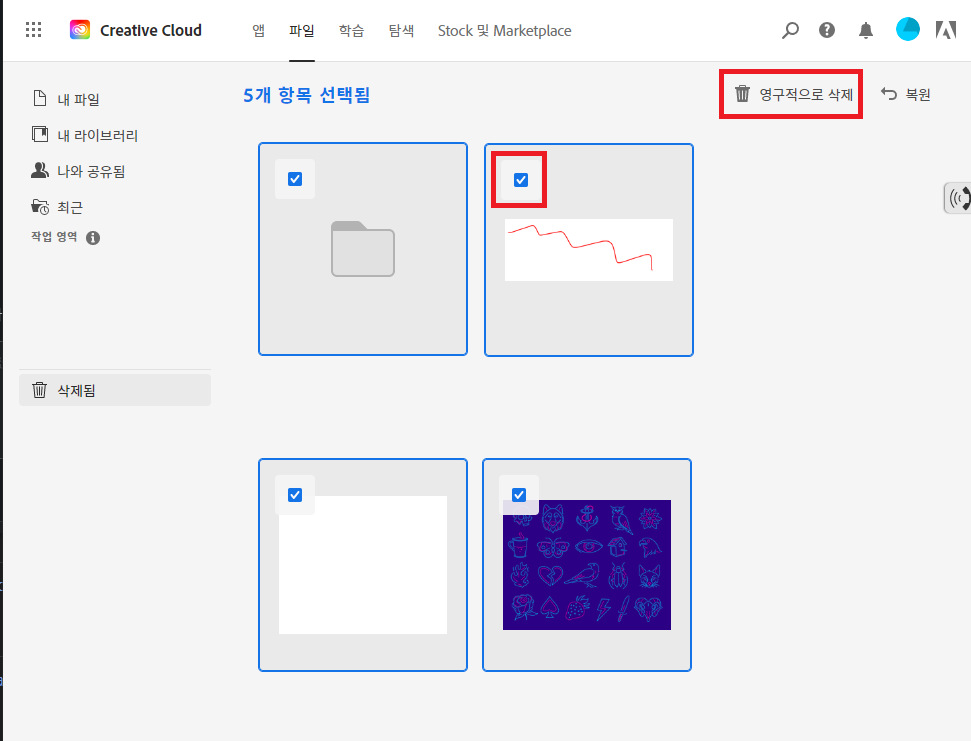Open the Adobe apps grid menu
971x741 pixels.
click(33, 29)
